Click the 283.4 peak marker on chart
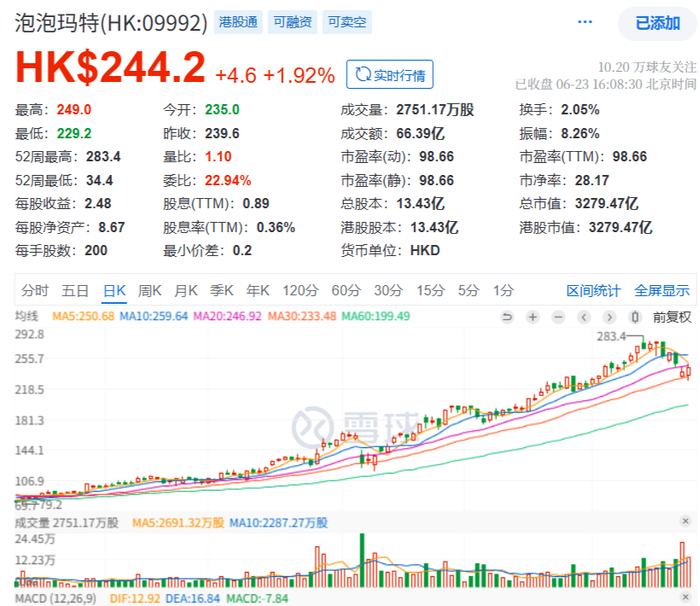 (x=612, y=336)
